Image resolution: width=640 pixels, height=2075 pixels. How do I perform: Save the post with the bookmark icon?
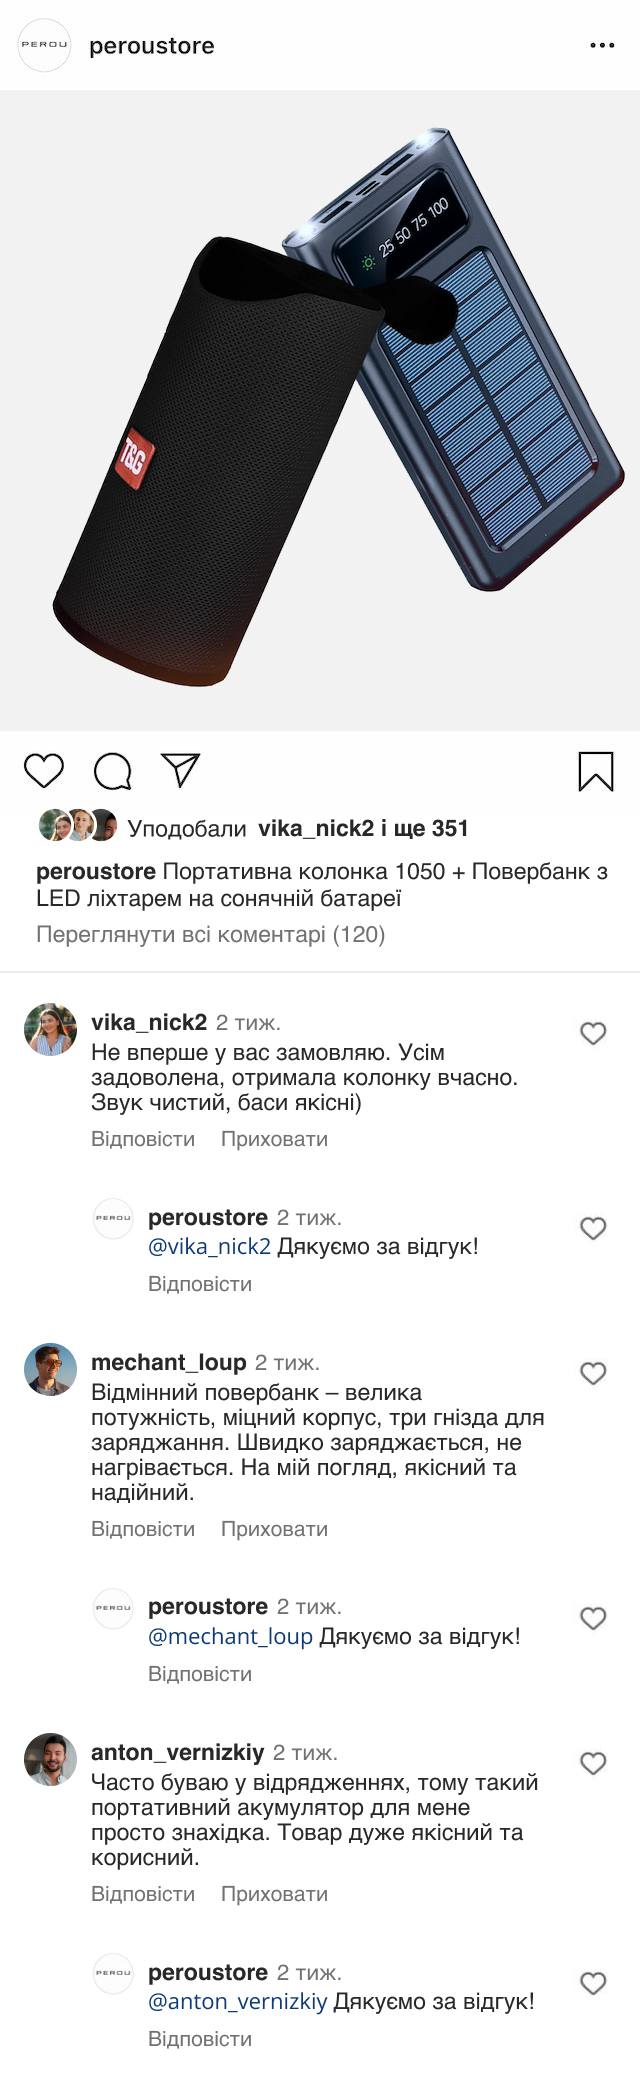coord(596,771)
